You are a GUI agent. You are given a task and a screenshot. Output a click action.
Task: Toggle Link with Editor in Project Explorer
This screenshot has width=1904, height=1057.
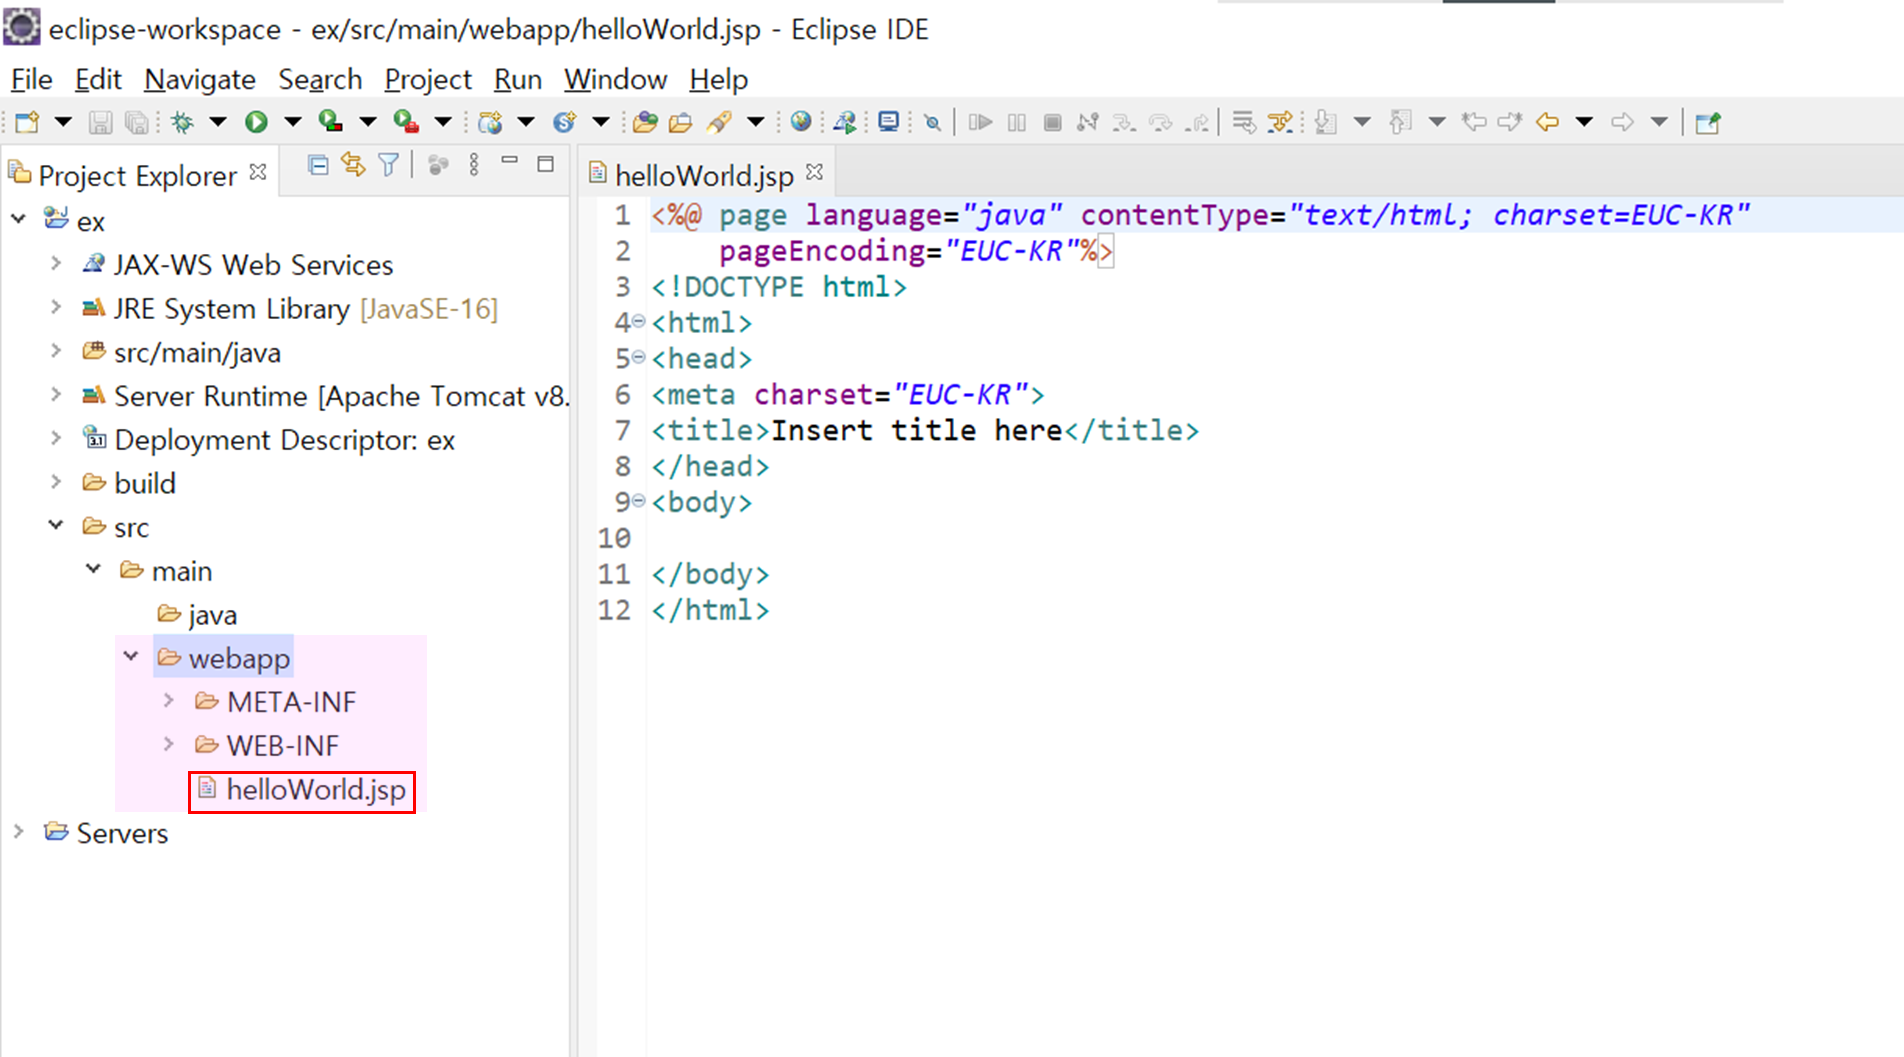[x=353, y=164]
